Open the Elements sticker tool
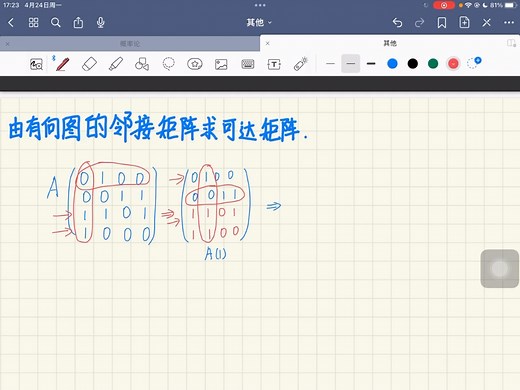Viewport: 520px width, 390px height. (x=195, y=64)
